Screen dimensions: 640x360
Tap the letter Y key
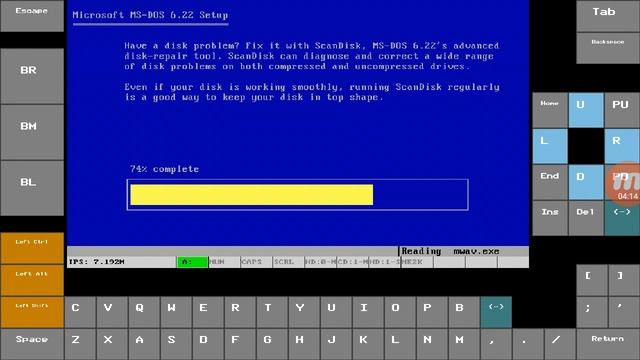[304, 312]
